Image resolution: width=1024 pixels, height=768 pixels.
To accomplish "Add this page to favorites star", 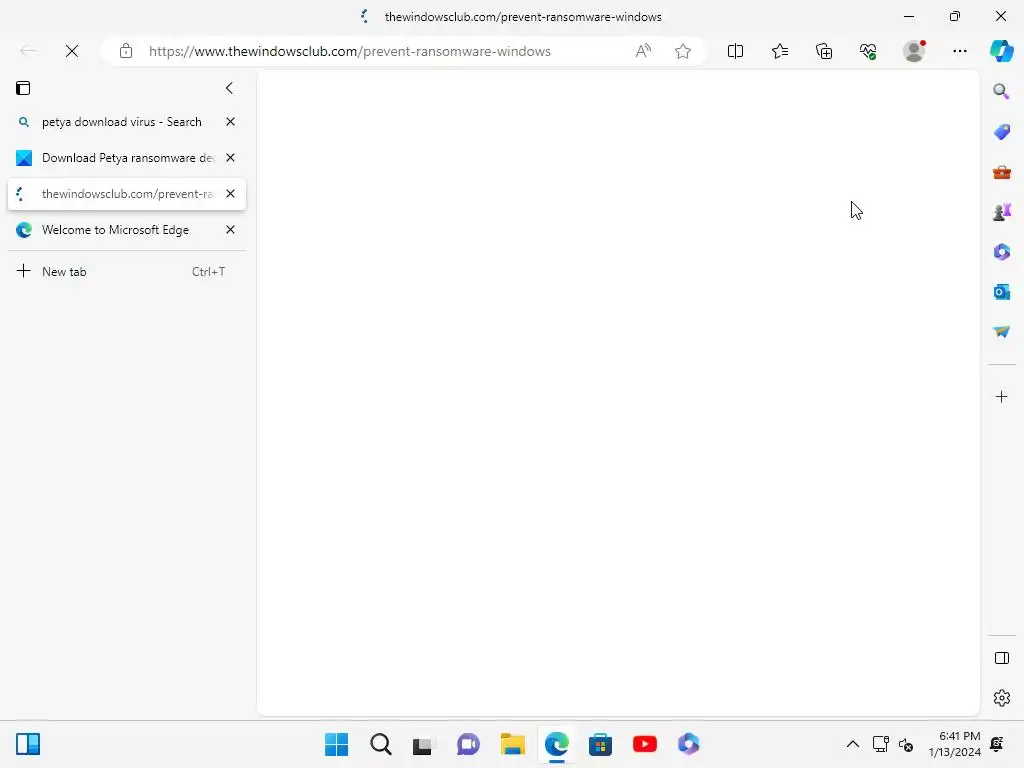I will (x=682, y=51).
